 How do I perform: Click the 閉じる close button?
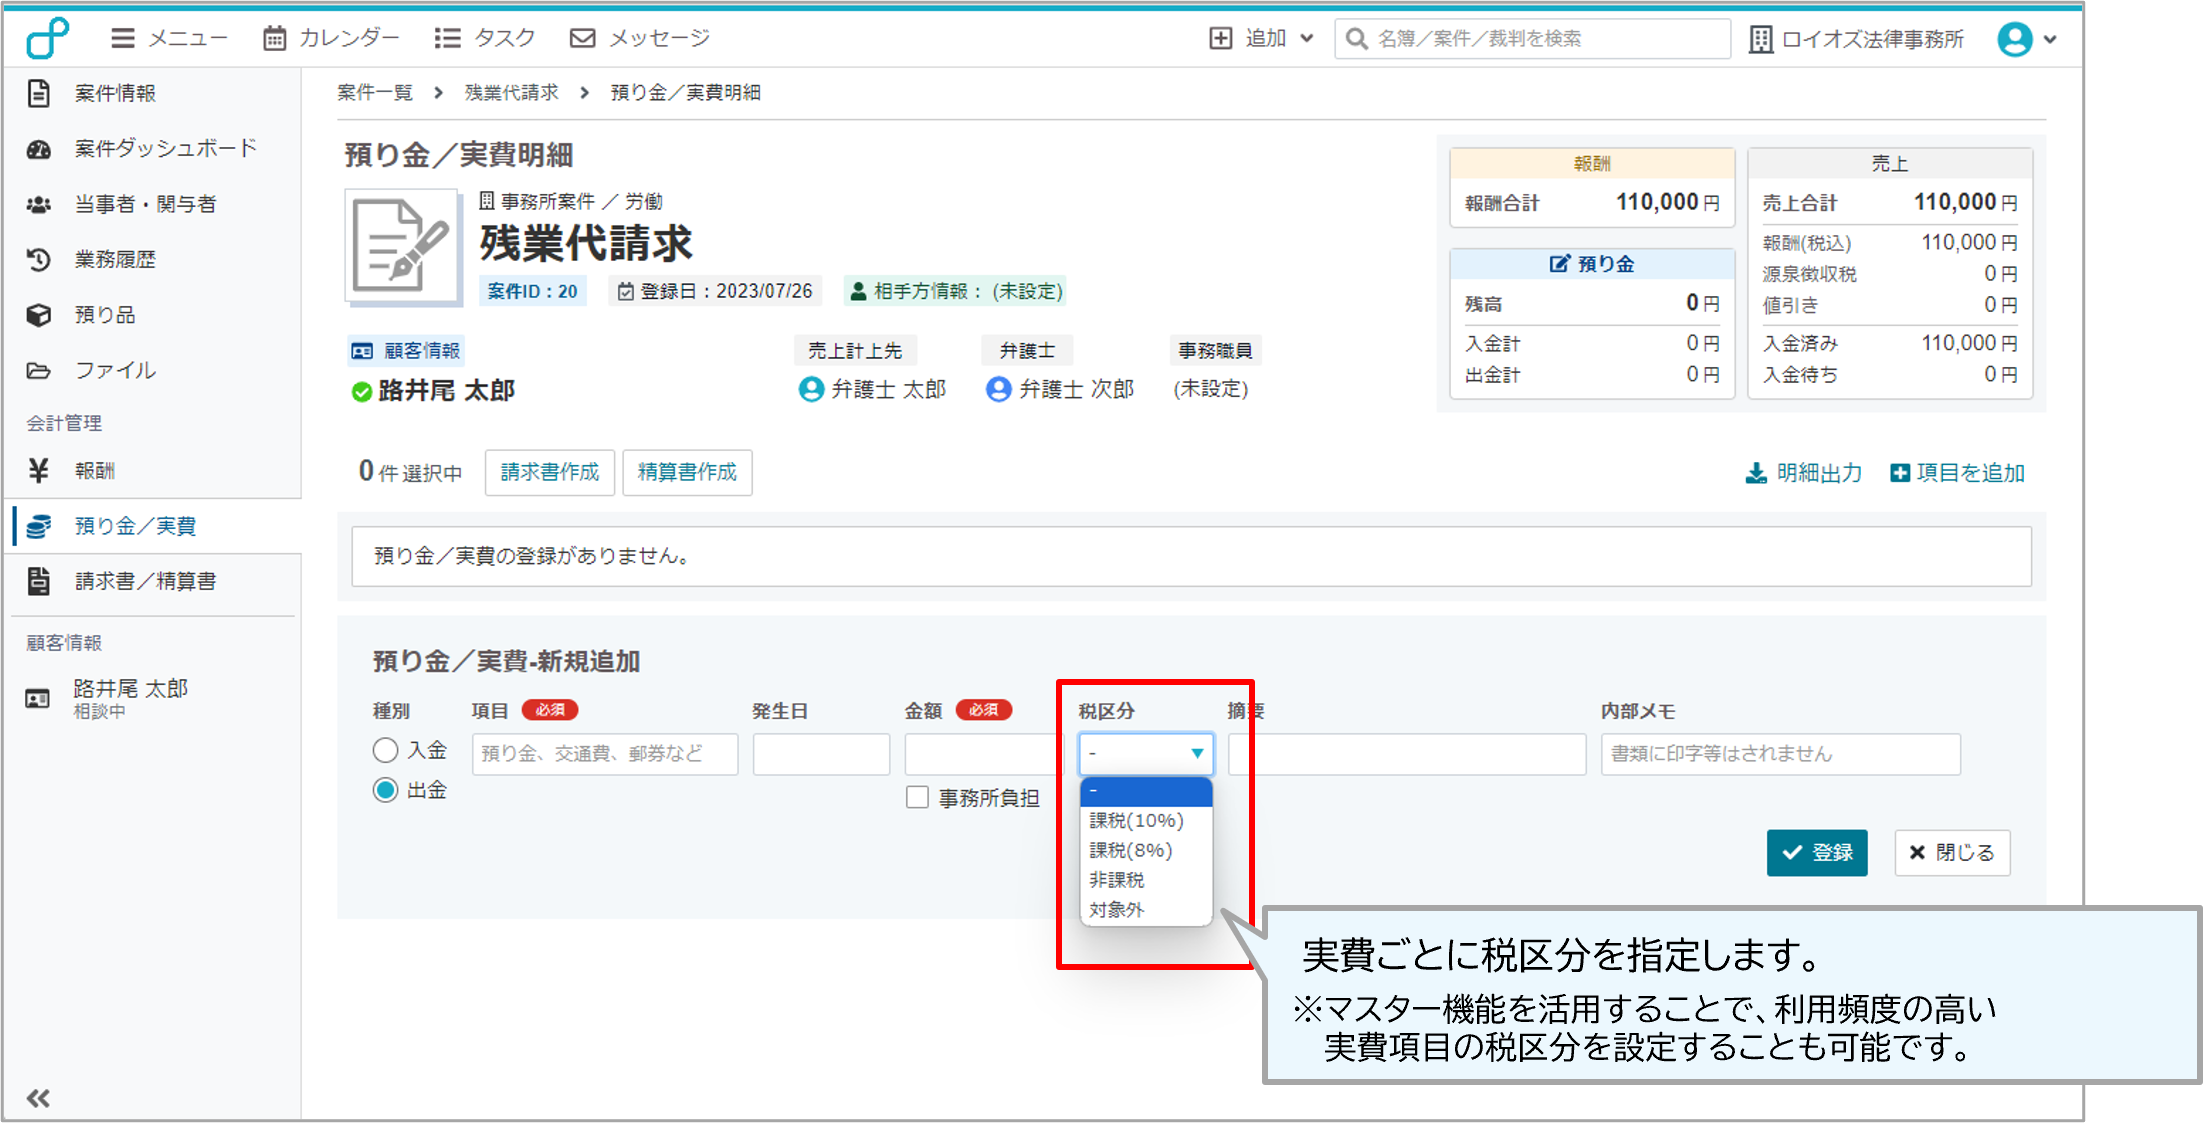[1952, 853]
